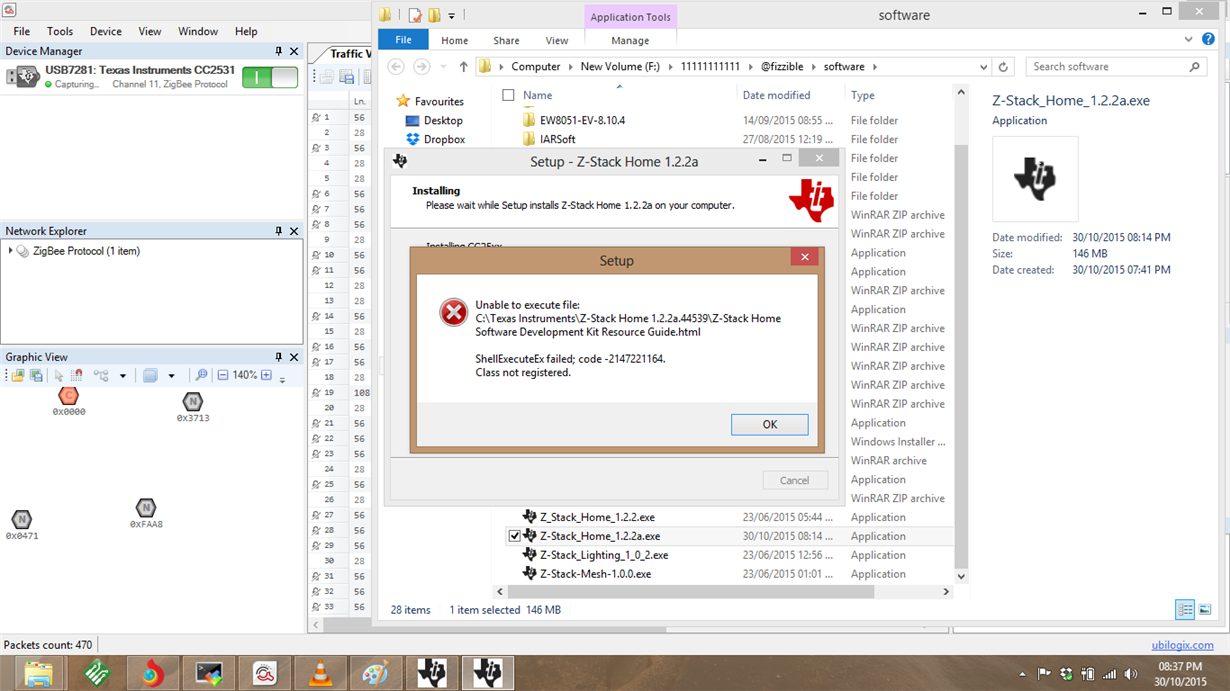The height and width of the screenshot is (691, 1230).
Task: Click the zoom-to-fit magnifier in Graphic View
Action: pyautogui.click(x=201, y=376)
